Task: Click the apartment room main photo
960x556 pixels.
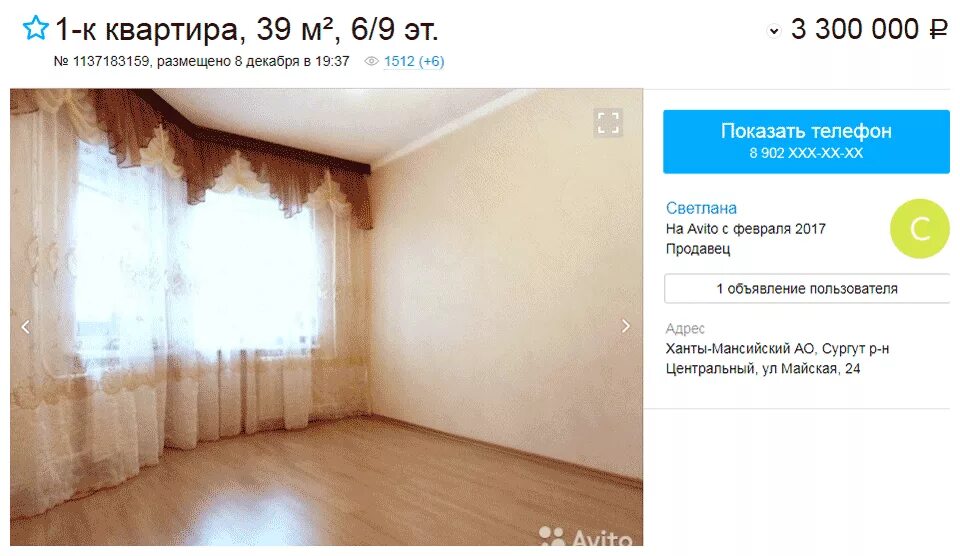Action: [x=326, y=317]
